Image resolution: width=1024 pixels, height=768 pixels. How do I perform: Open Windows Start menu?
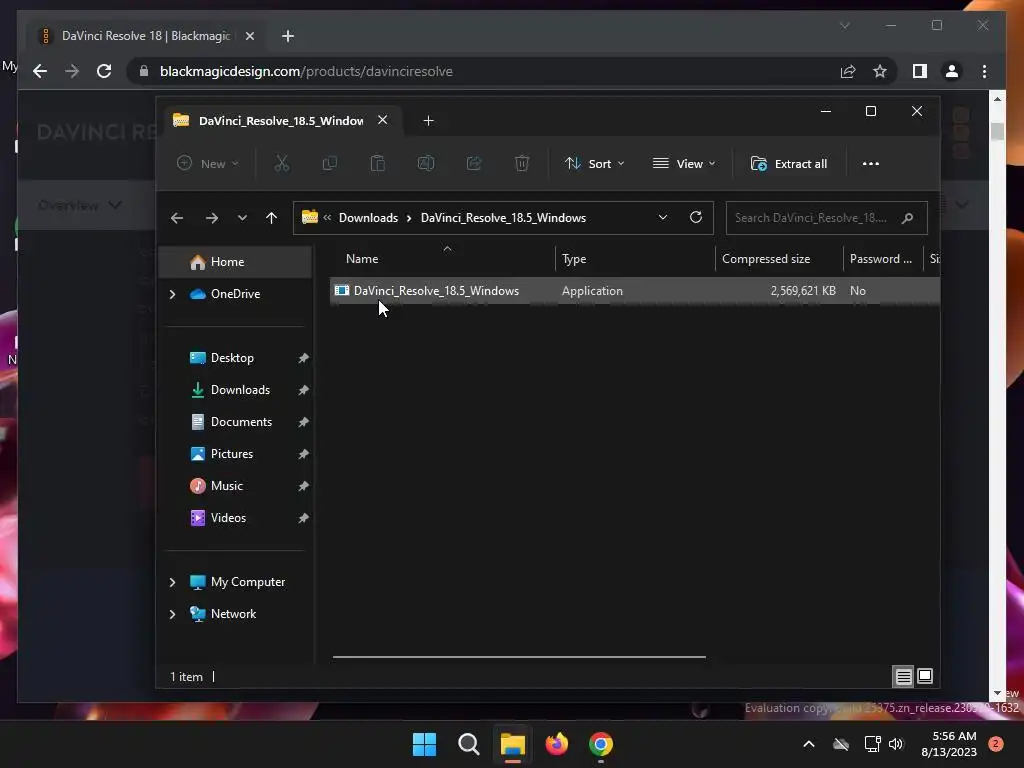point(424,744)
